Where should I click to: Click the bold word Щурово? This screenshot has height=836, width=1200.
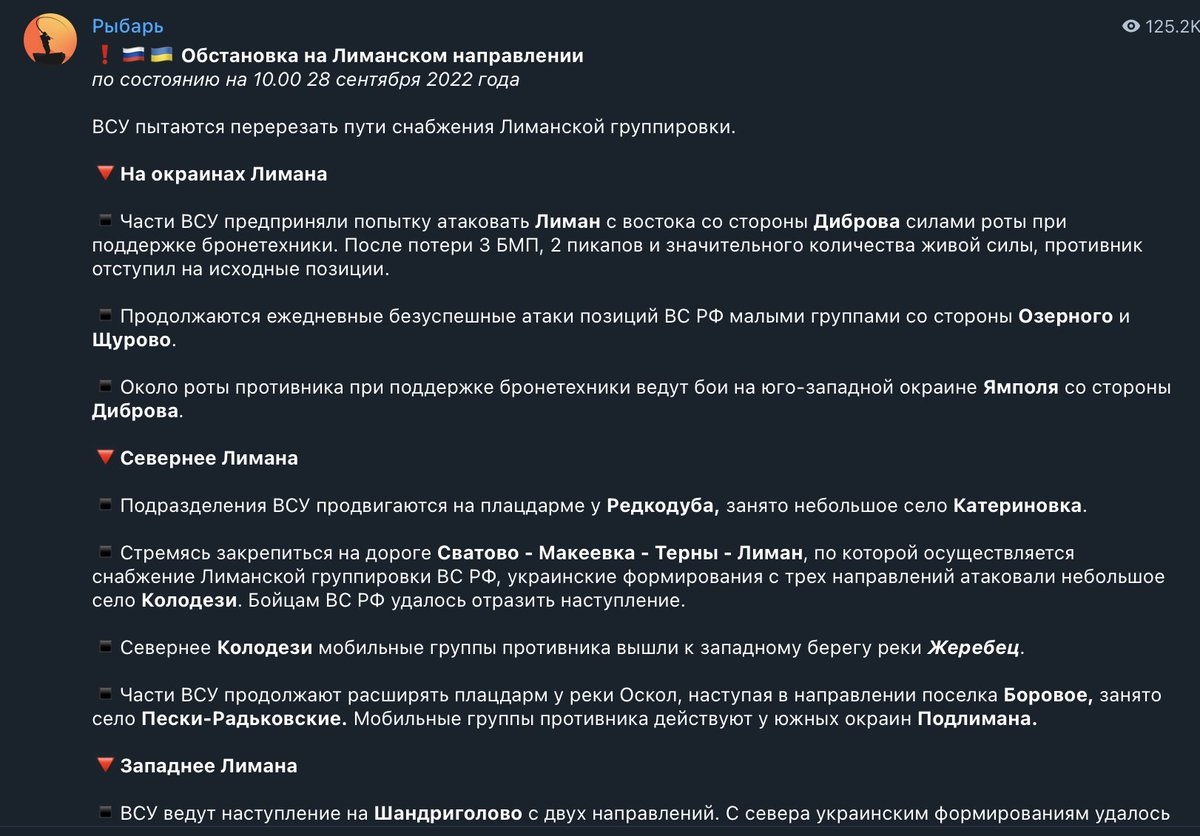click(132, 340)
